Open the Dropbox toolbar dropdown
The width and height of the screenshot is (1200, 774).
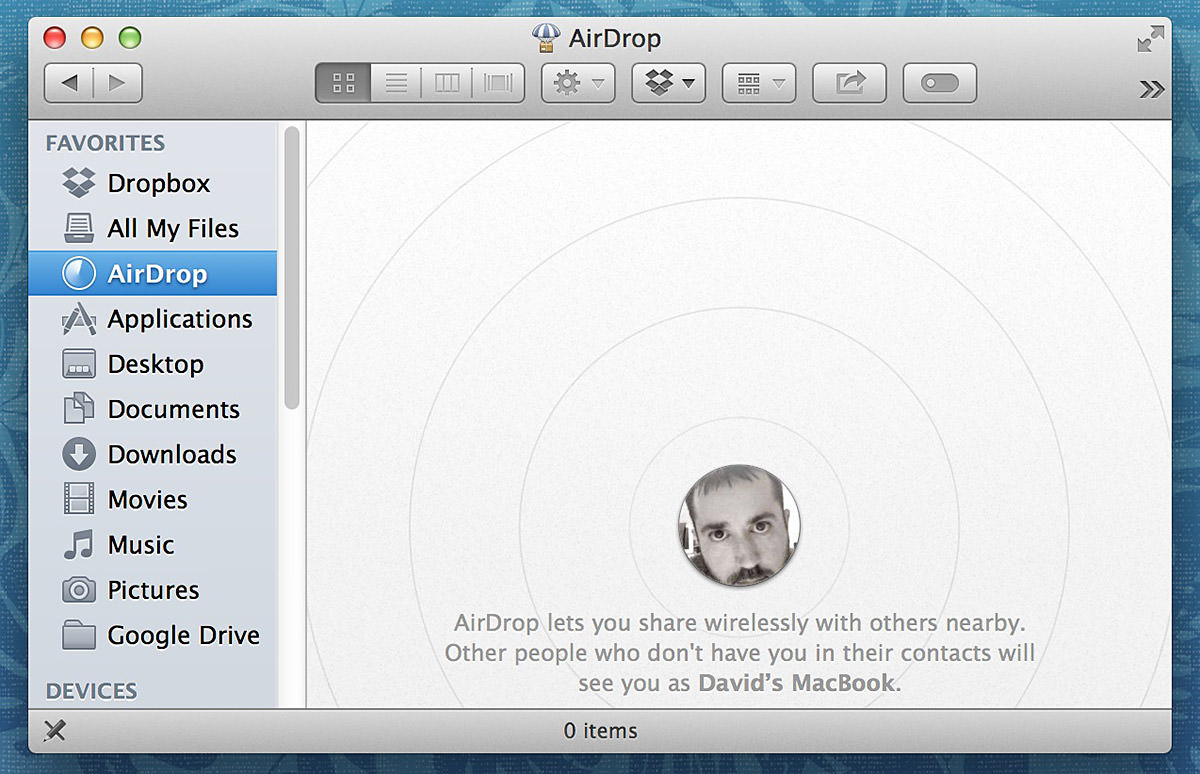(669, 83)
